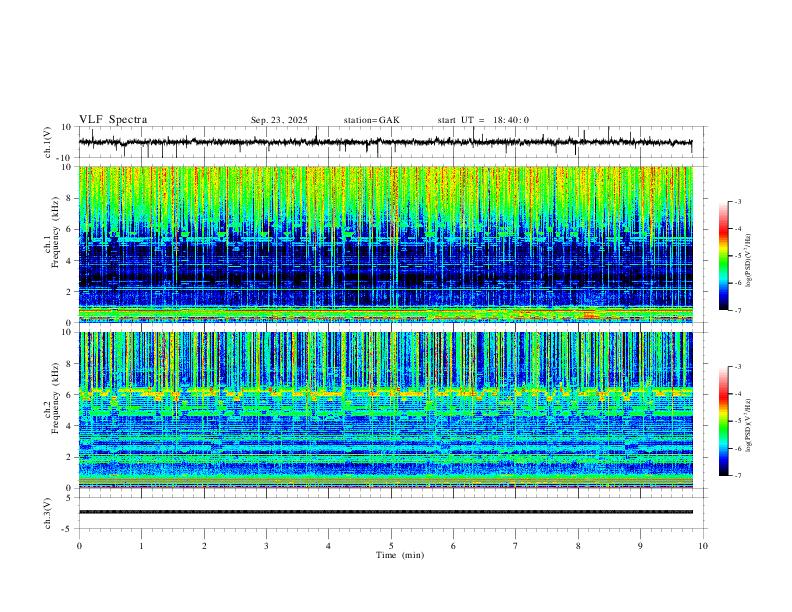The height and width of the screenshot is (612, 792).
Task: Click the "-3" tick on the lower colorbar
Action: (737, 367)
